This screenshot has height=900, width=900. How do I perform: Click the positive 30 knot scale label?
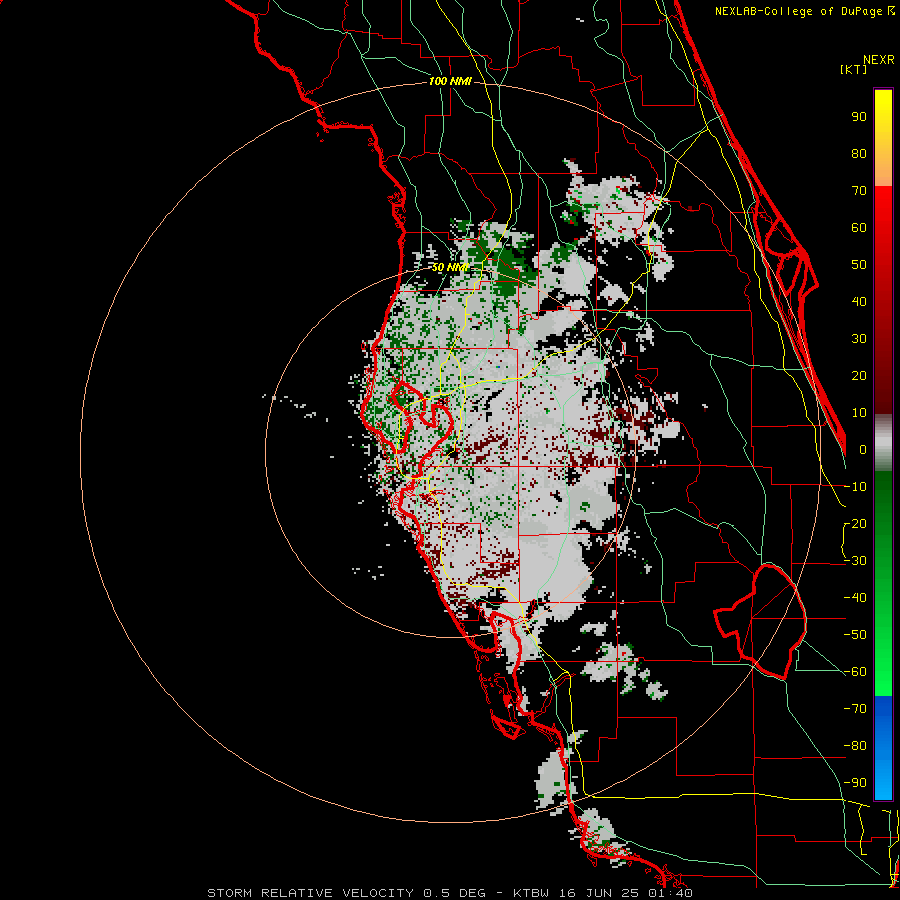tap(859, 339)
